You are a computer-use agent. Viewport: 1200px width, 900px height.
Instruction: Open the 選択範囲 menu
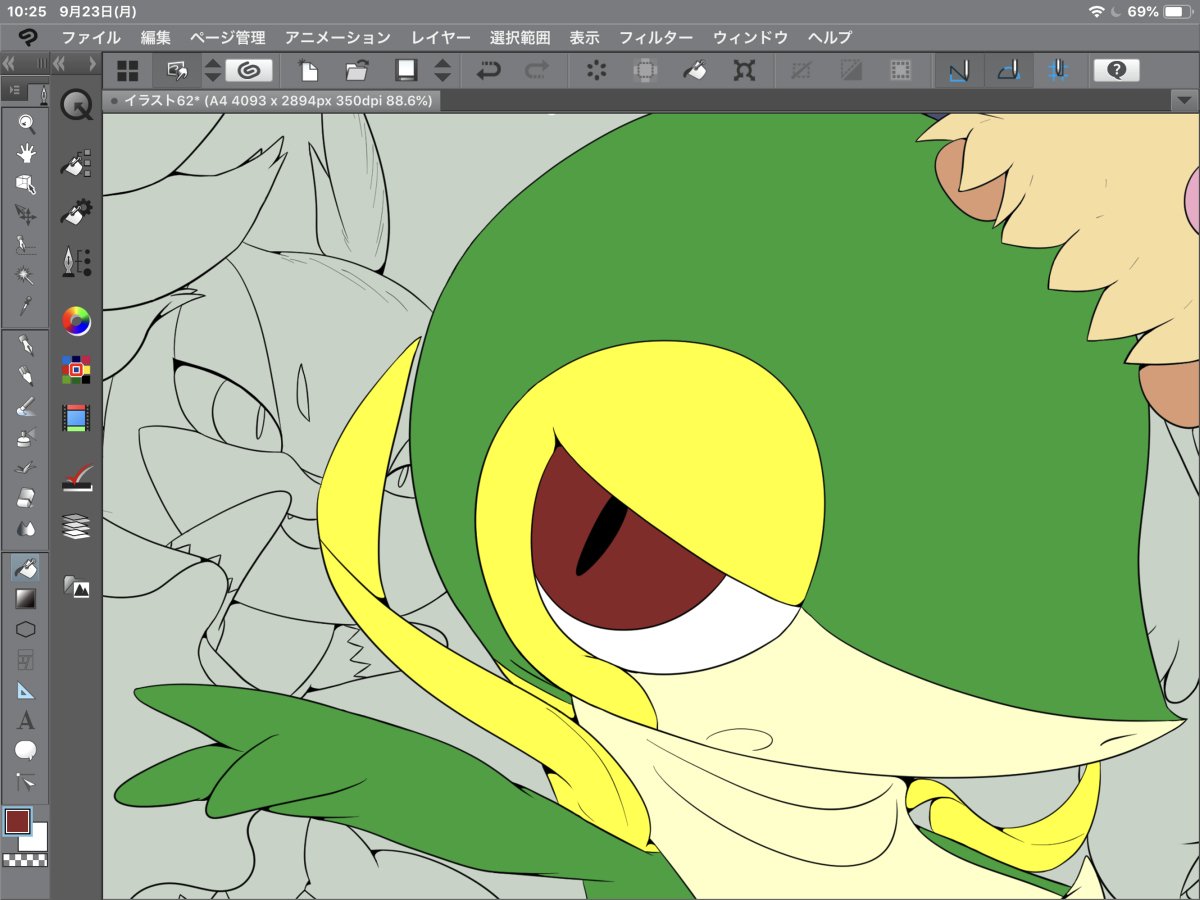(520, 38)
